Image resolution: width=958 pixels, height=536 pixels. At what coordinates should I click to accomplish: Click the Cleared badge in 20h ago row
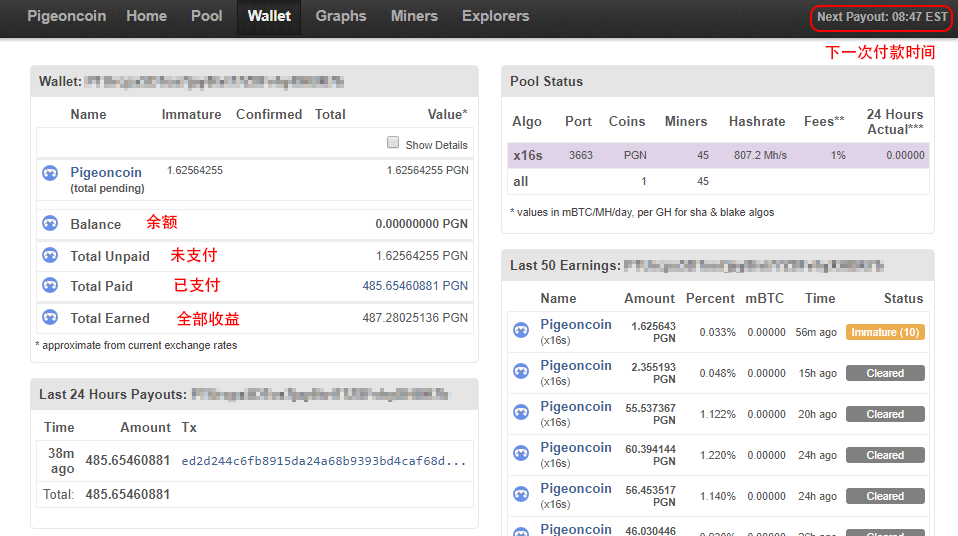[885, 414]
